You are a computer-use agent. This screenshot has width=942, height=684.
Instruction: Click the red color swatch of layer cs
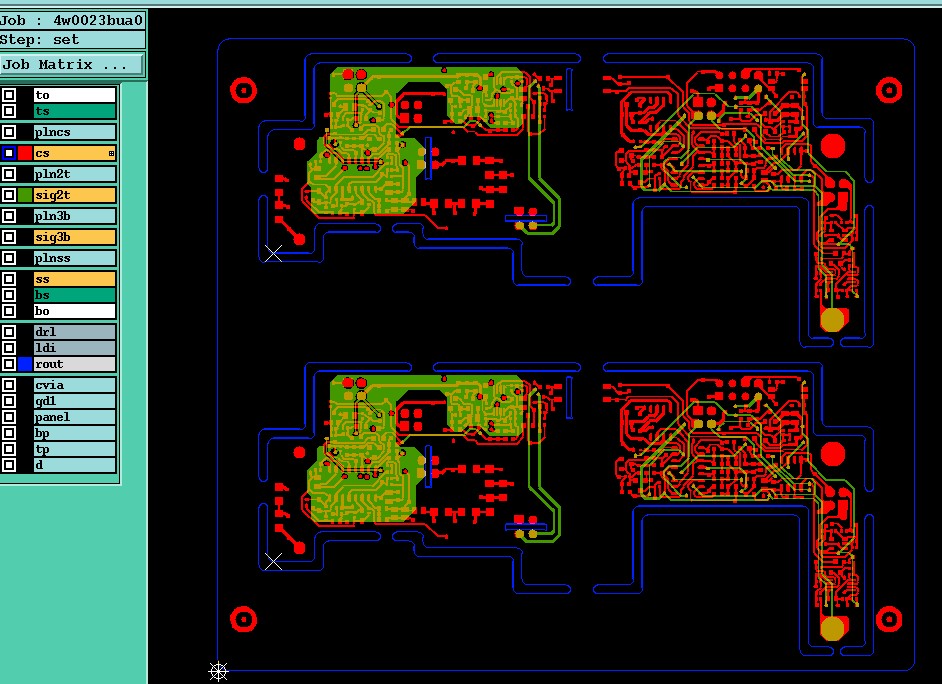coord(25,153)
